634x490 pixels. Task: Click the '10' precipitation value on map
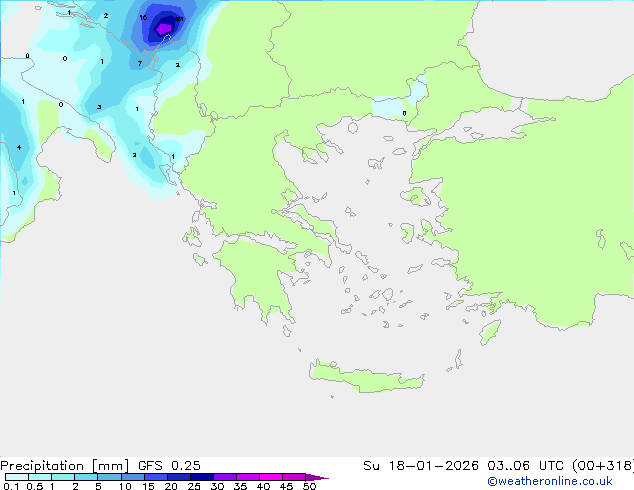[143, 17]
